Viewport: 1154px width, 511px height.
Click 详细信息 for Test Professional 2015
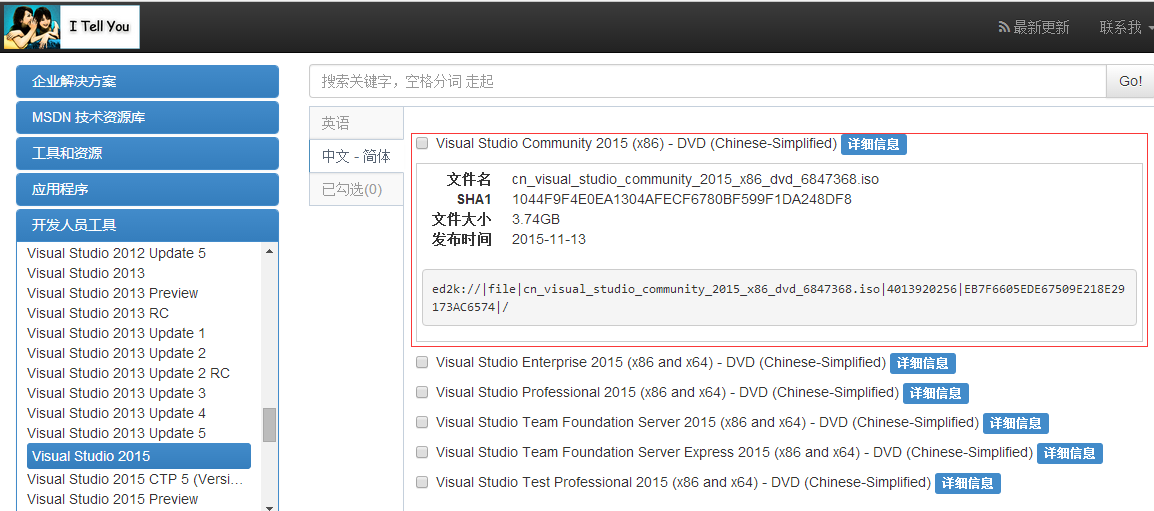coord(968,483)
